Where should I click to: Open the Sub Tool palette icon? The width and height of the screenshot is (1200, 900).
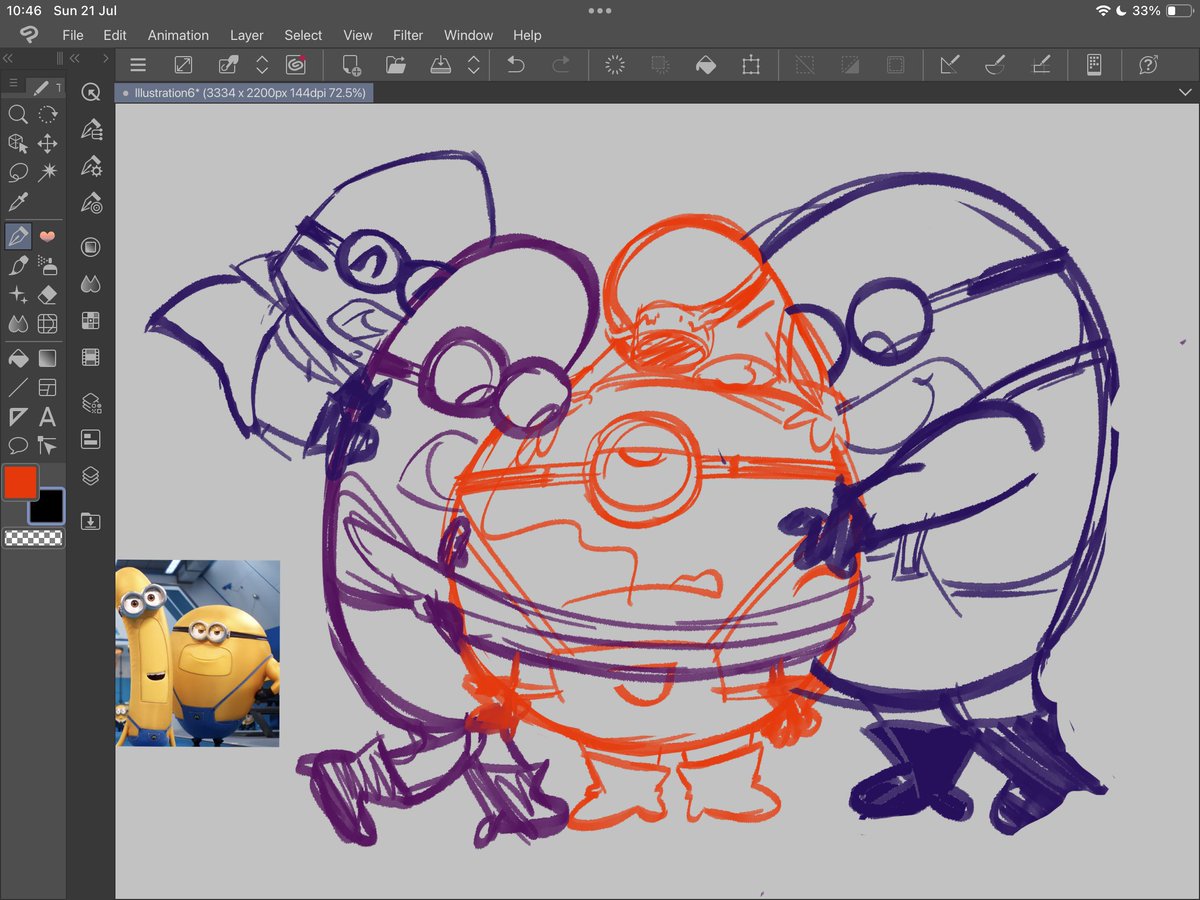[x=91, y=129]
